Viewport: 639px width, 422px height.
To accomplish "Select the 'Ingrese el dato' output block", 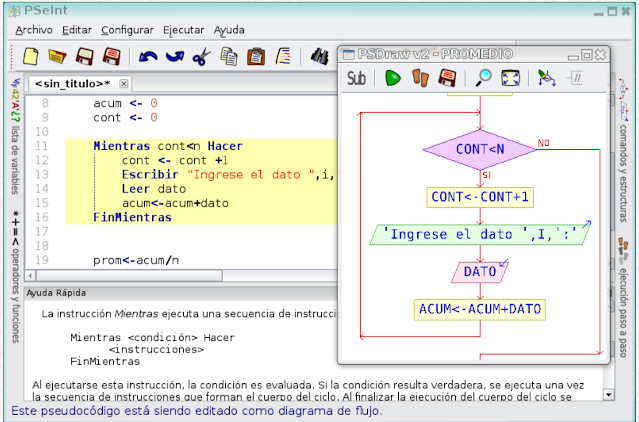I will pos(480,234).
